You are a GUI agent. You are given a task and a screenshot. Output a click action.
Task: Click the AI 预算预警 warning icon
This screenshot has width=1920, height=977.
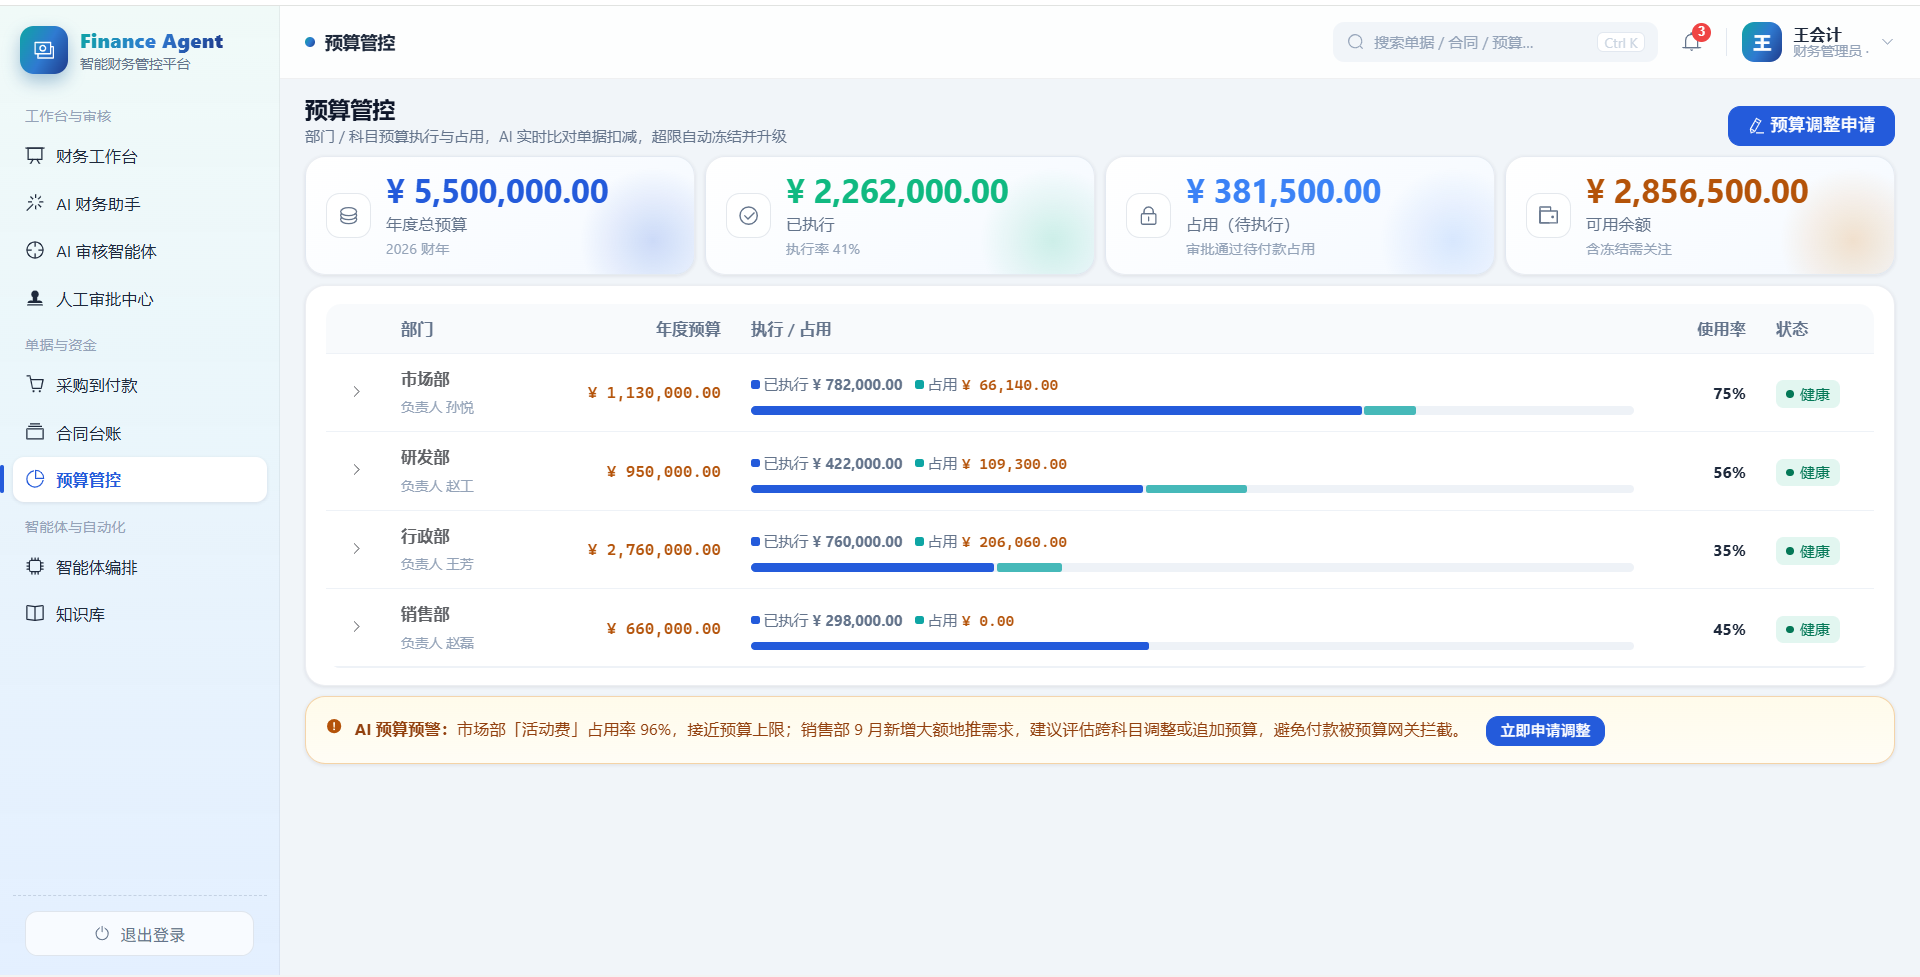point(334,727)
